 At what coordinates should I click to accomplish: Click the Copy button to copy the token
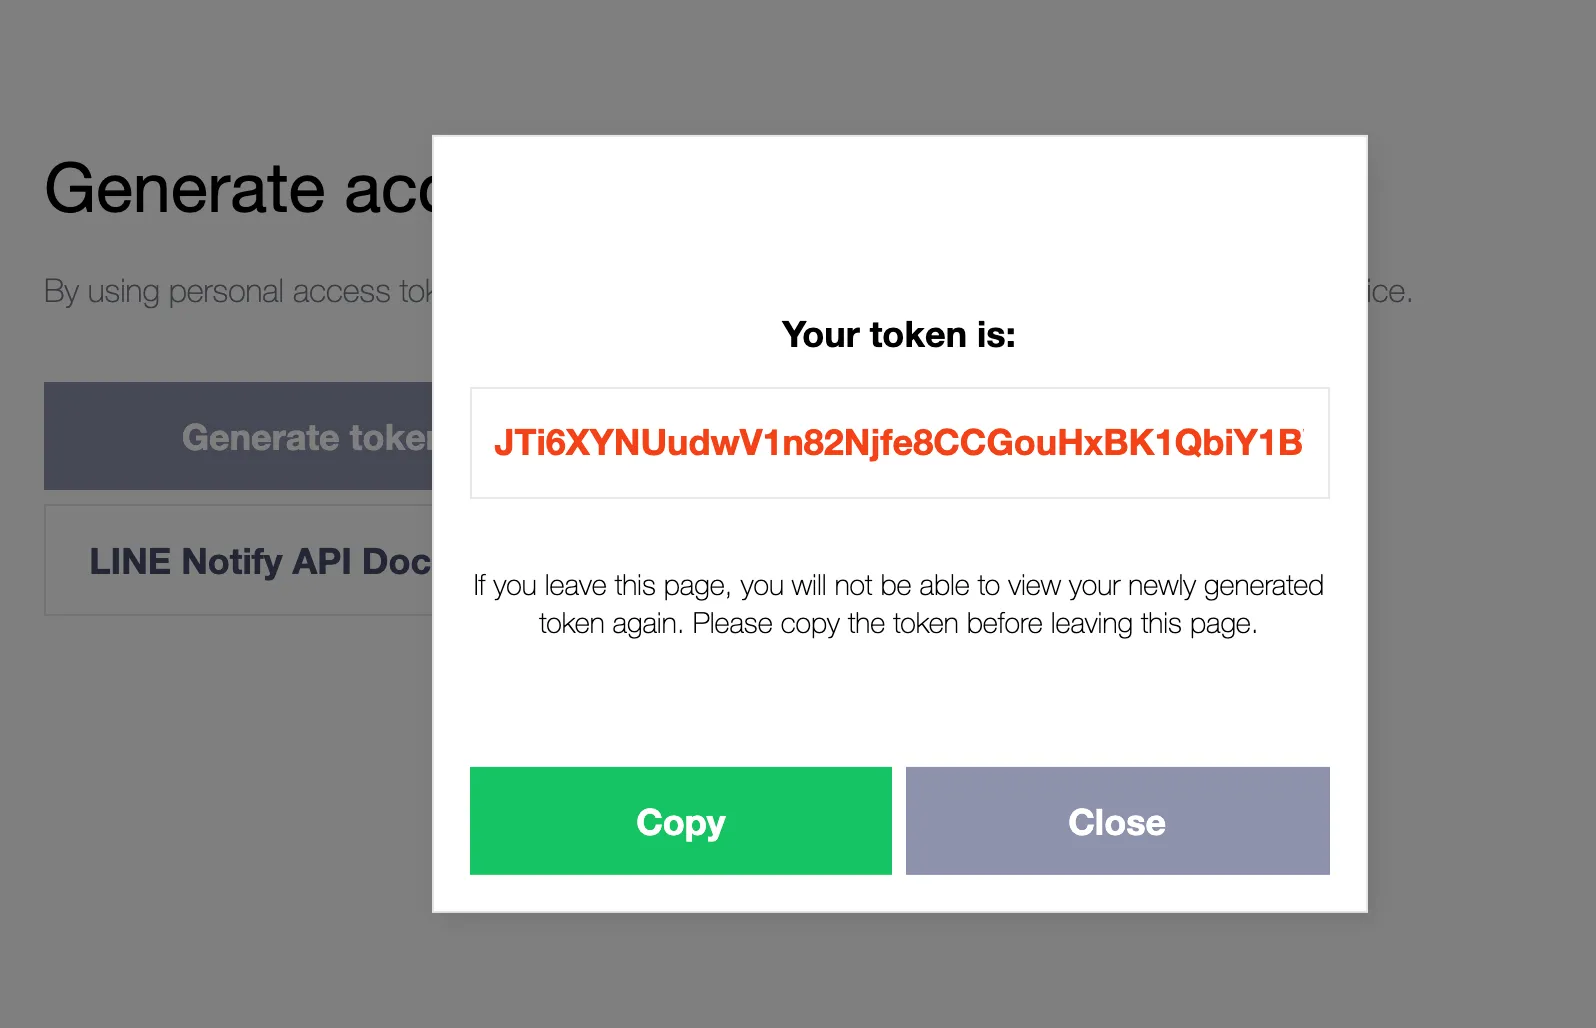click(680, 821)
